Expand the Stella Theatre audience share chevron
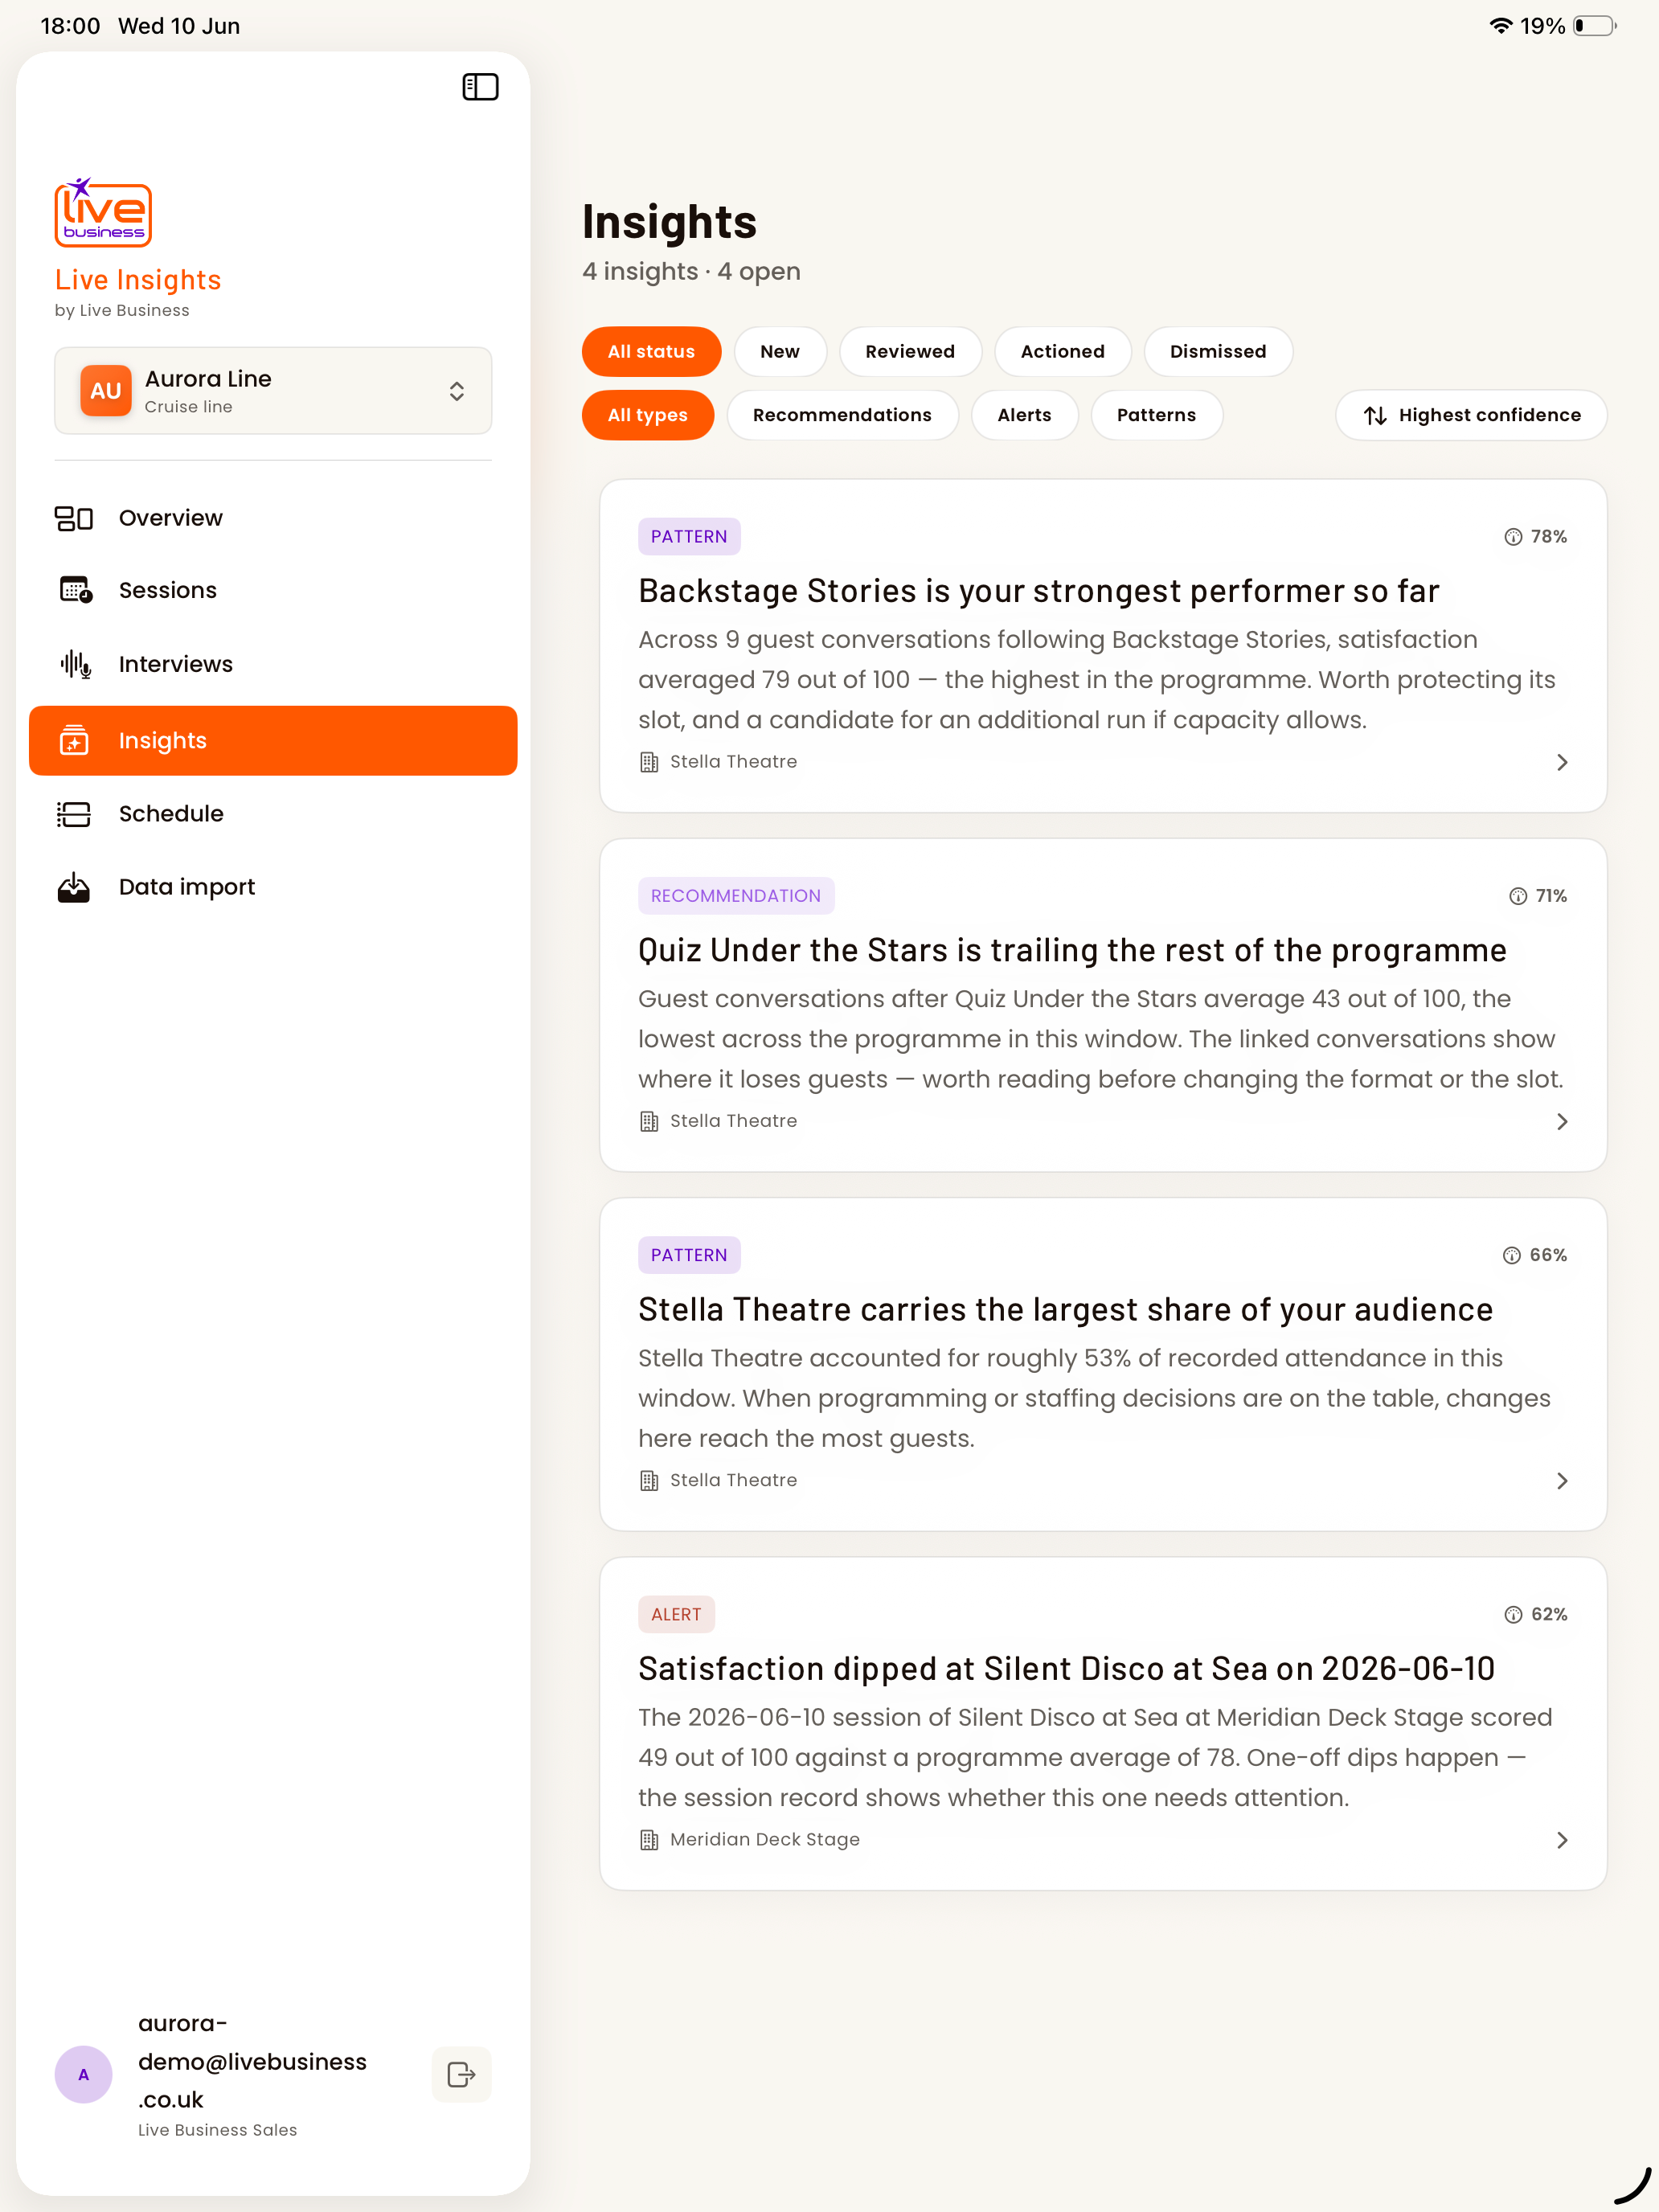 [x=1562, y=1480]
